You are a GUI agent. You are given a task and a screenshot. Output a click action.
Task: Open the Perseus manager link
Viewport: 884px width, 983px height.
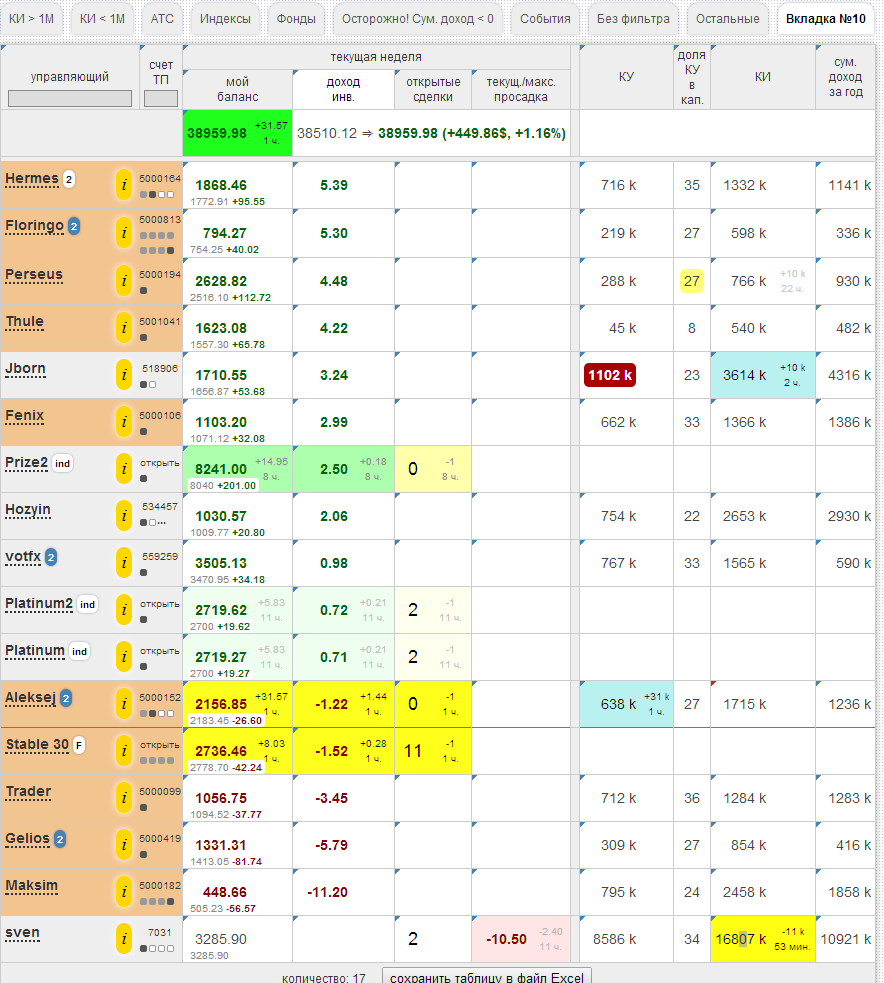[x=34, y=275]
